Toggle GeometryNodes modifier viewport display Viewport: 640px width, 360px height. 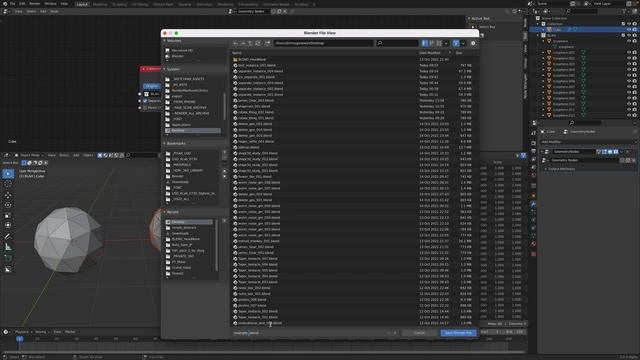(x=610, y=152)
